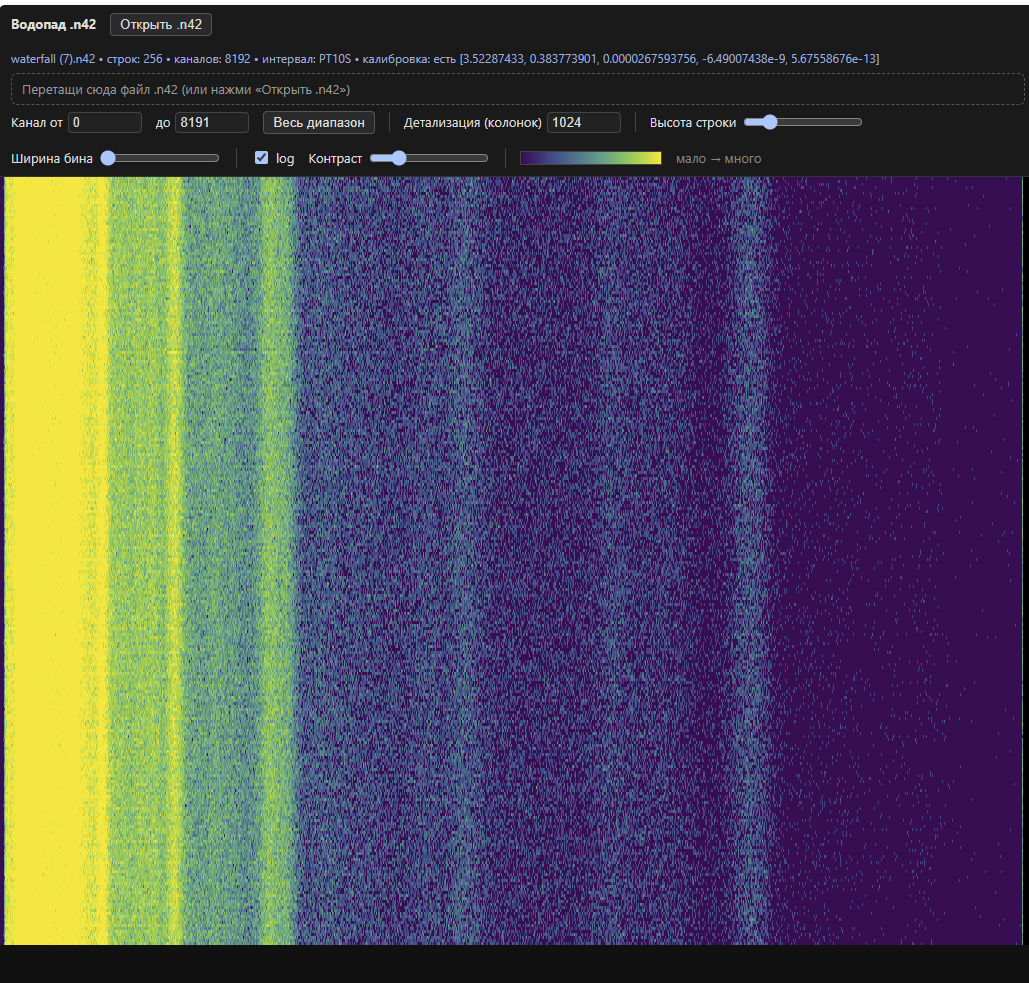
Task: Click the "Открыть .n42" button
Action: pos(161,24)
